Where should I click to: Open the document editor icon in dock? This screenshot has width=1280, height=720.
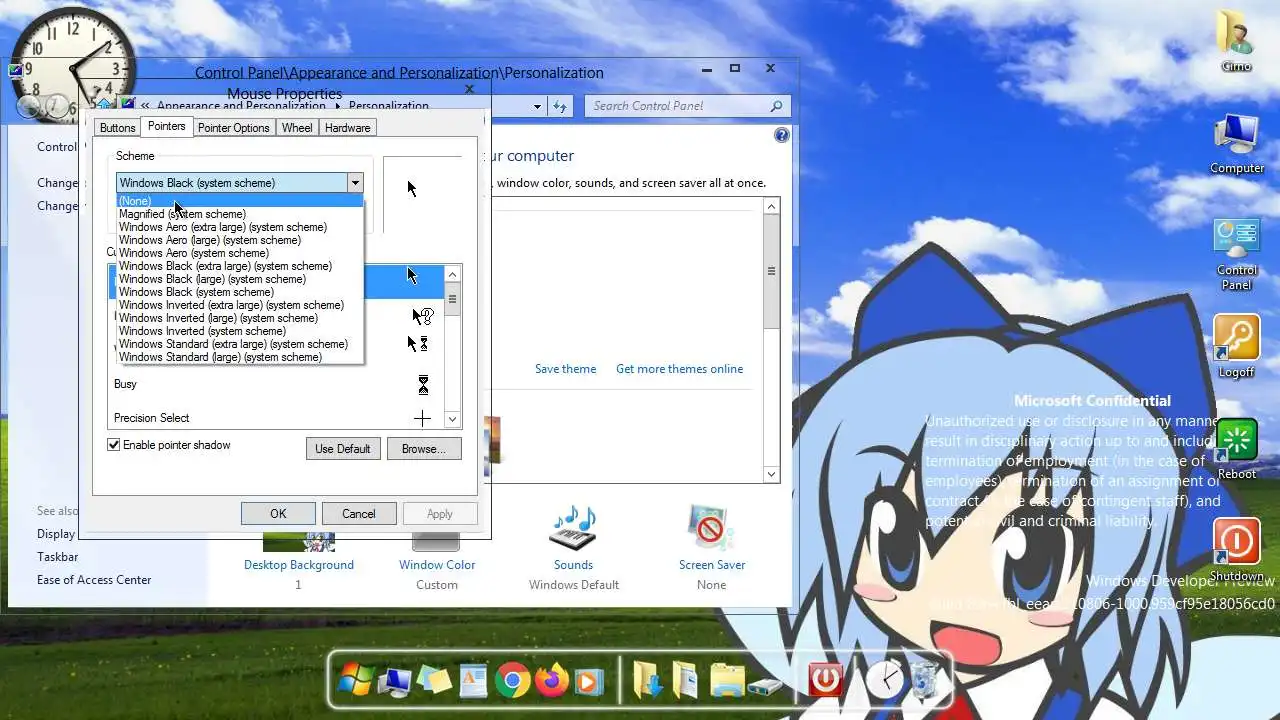coord(473,681)
